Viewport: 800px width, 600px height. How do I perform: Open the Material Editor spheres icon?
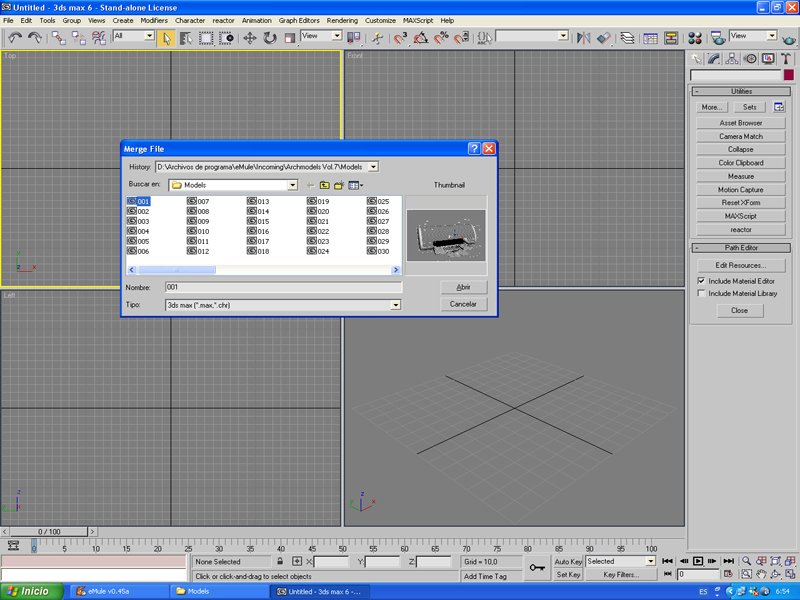tap(695, 38)
